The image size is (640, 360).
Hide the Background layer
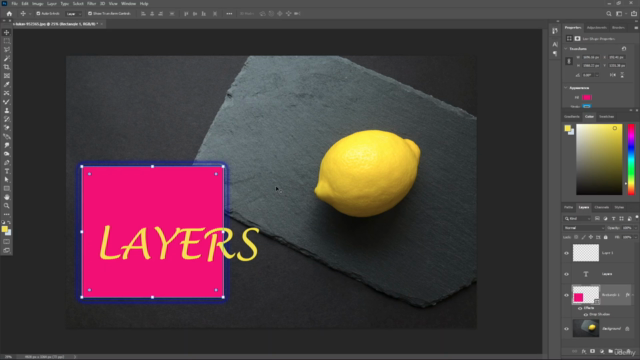coord(567,329)
